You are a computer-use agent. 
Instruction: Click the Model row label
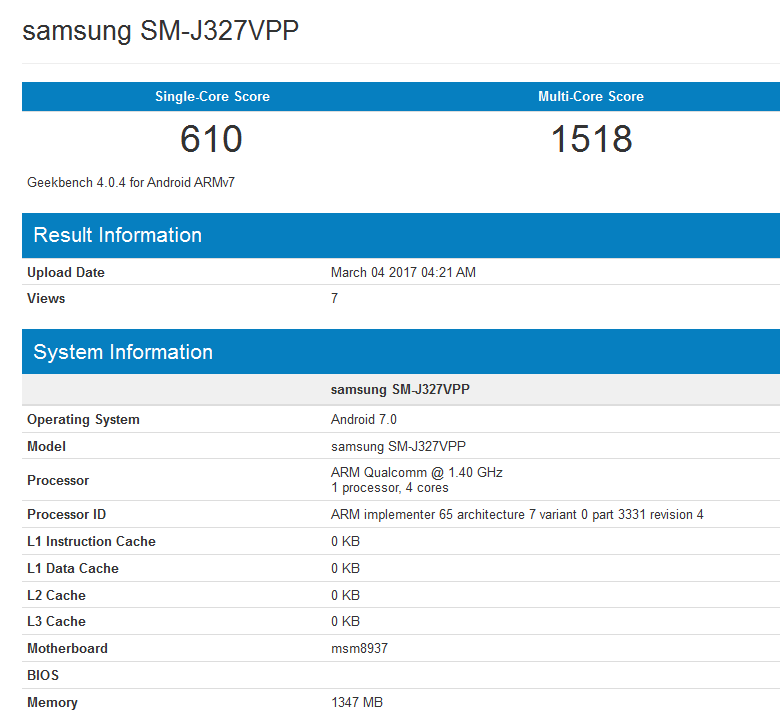tap(46, 446)
